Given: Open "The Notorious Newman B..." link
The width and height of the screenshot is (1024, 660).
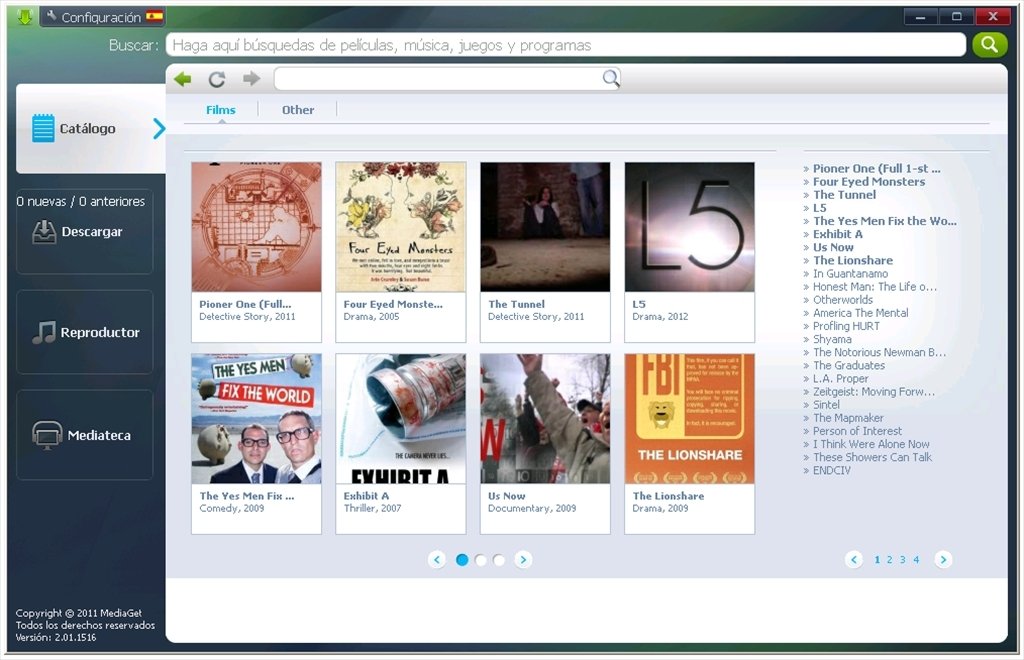Looking at the screenshot, I should tap(879, 352).
